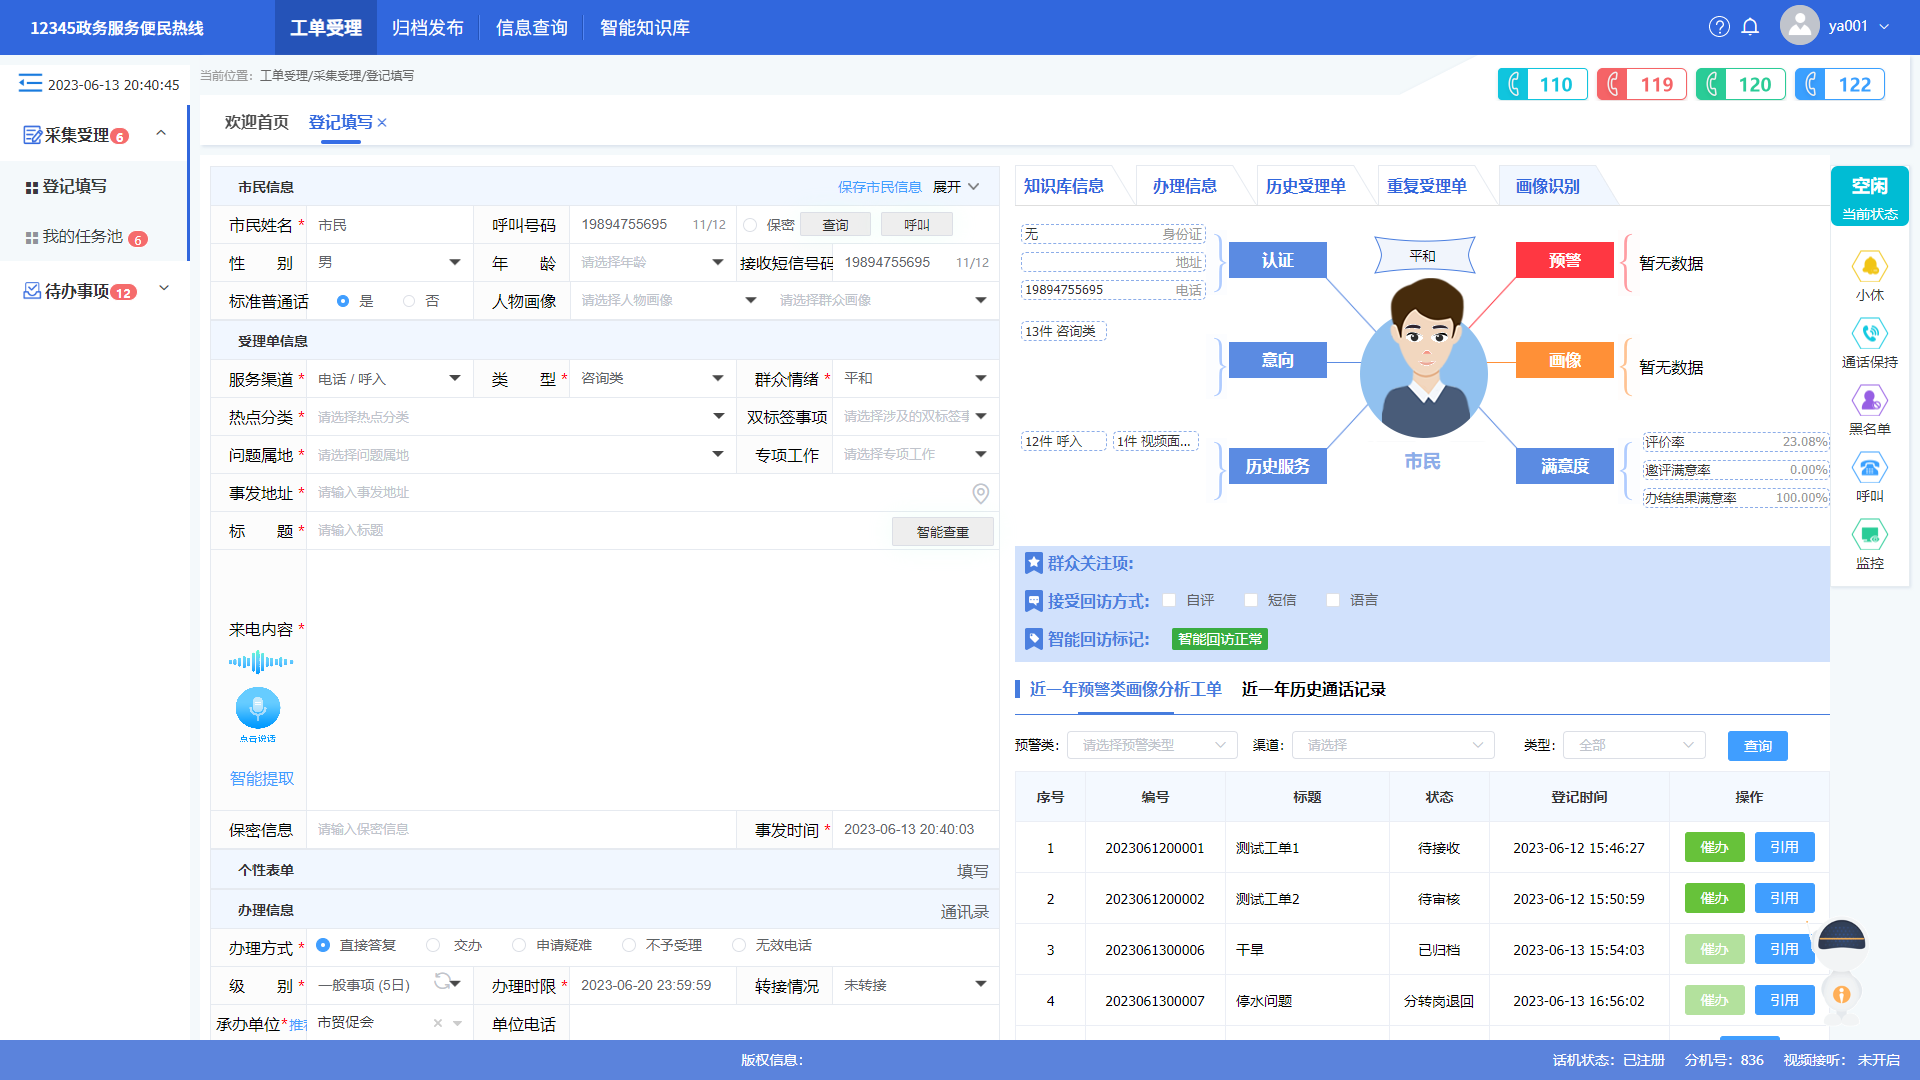The height and width of the screenshot is (1080, 1920).
Task: Click 保存市民信息 link
Action: pyautogui.click(x=879, y=187)
